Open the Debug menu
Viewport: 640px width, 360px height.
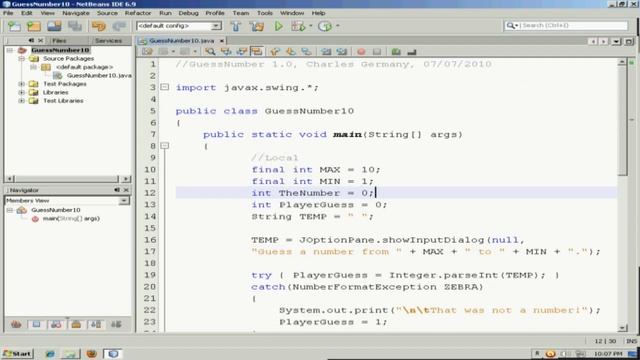pyautogui.click(x=188, y=13)
